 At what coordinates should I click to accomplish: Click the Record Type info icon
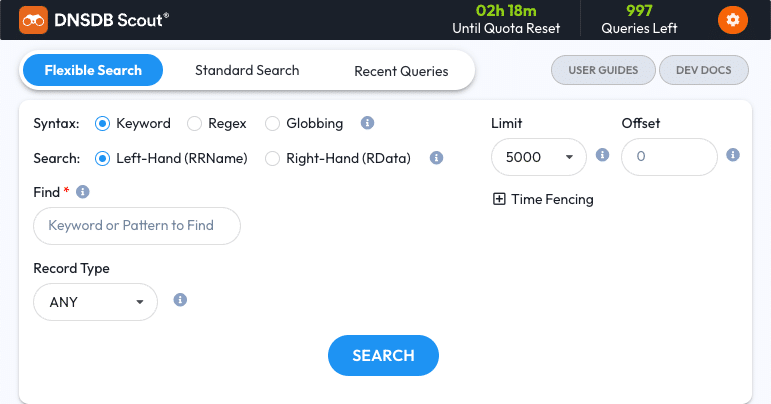point(180,300)
